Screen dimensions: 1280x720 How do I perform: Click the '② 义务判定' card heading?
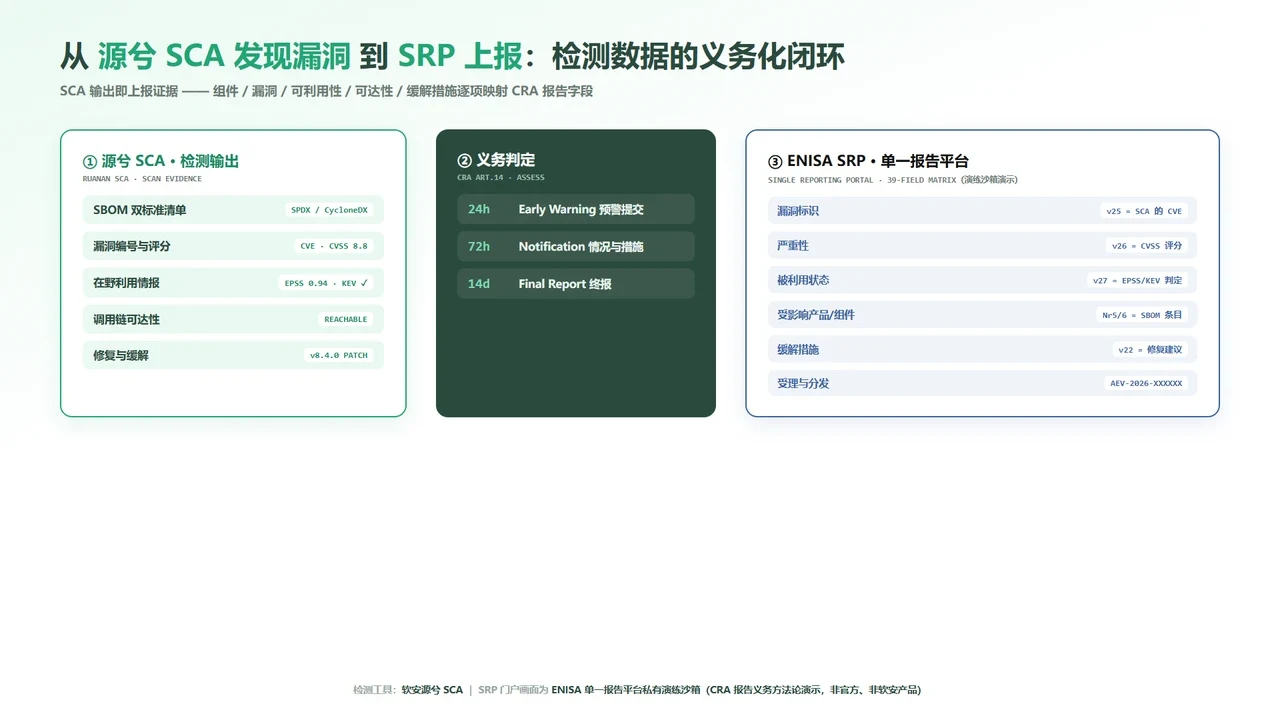[x=496, y=160]
